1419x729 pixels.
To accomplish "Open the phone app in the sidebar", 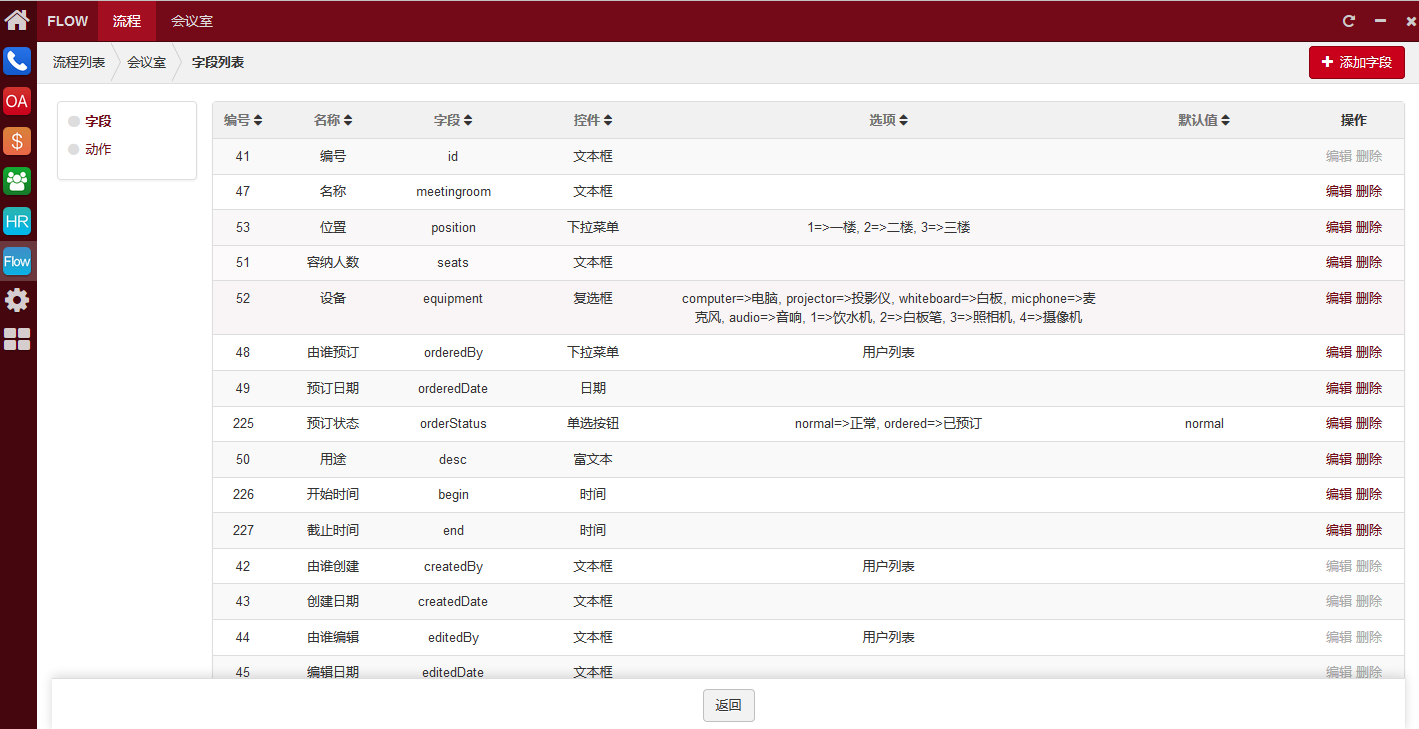I will (17, 61).
